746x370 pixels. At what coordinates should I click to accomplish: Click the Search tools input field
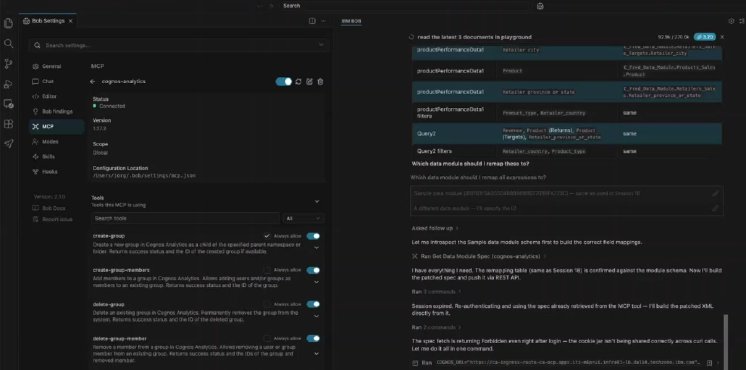click(x=185, y=218)
